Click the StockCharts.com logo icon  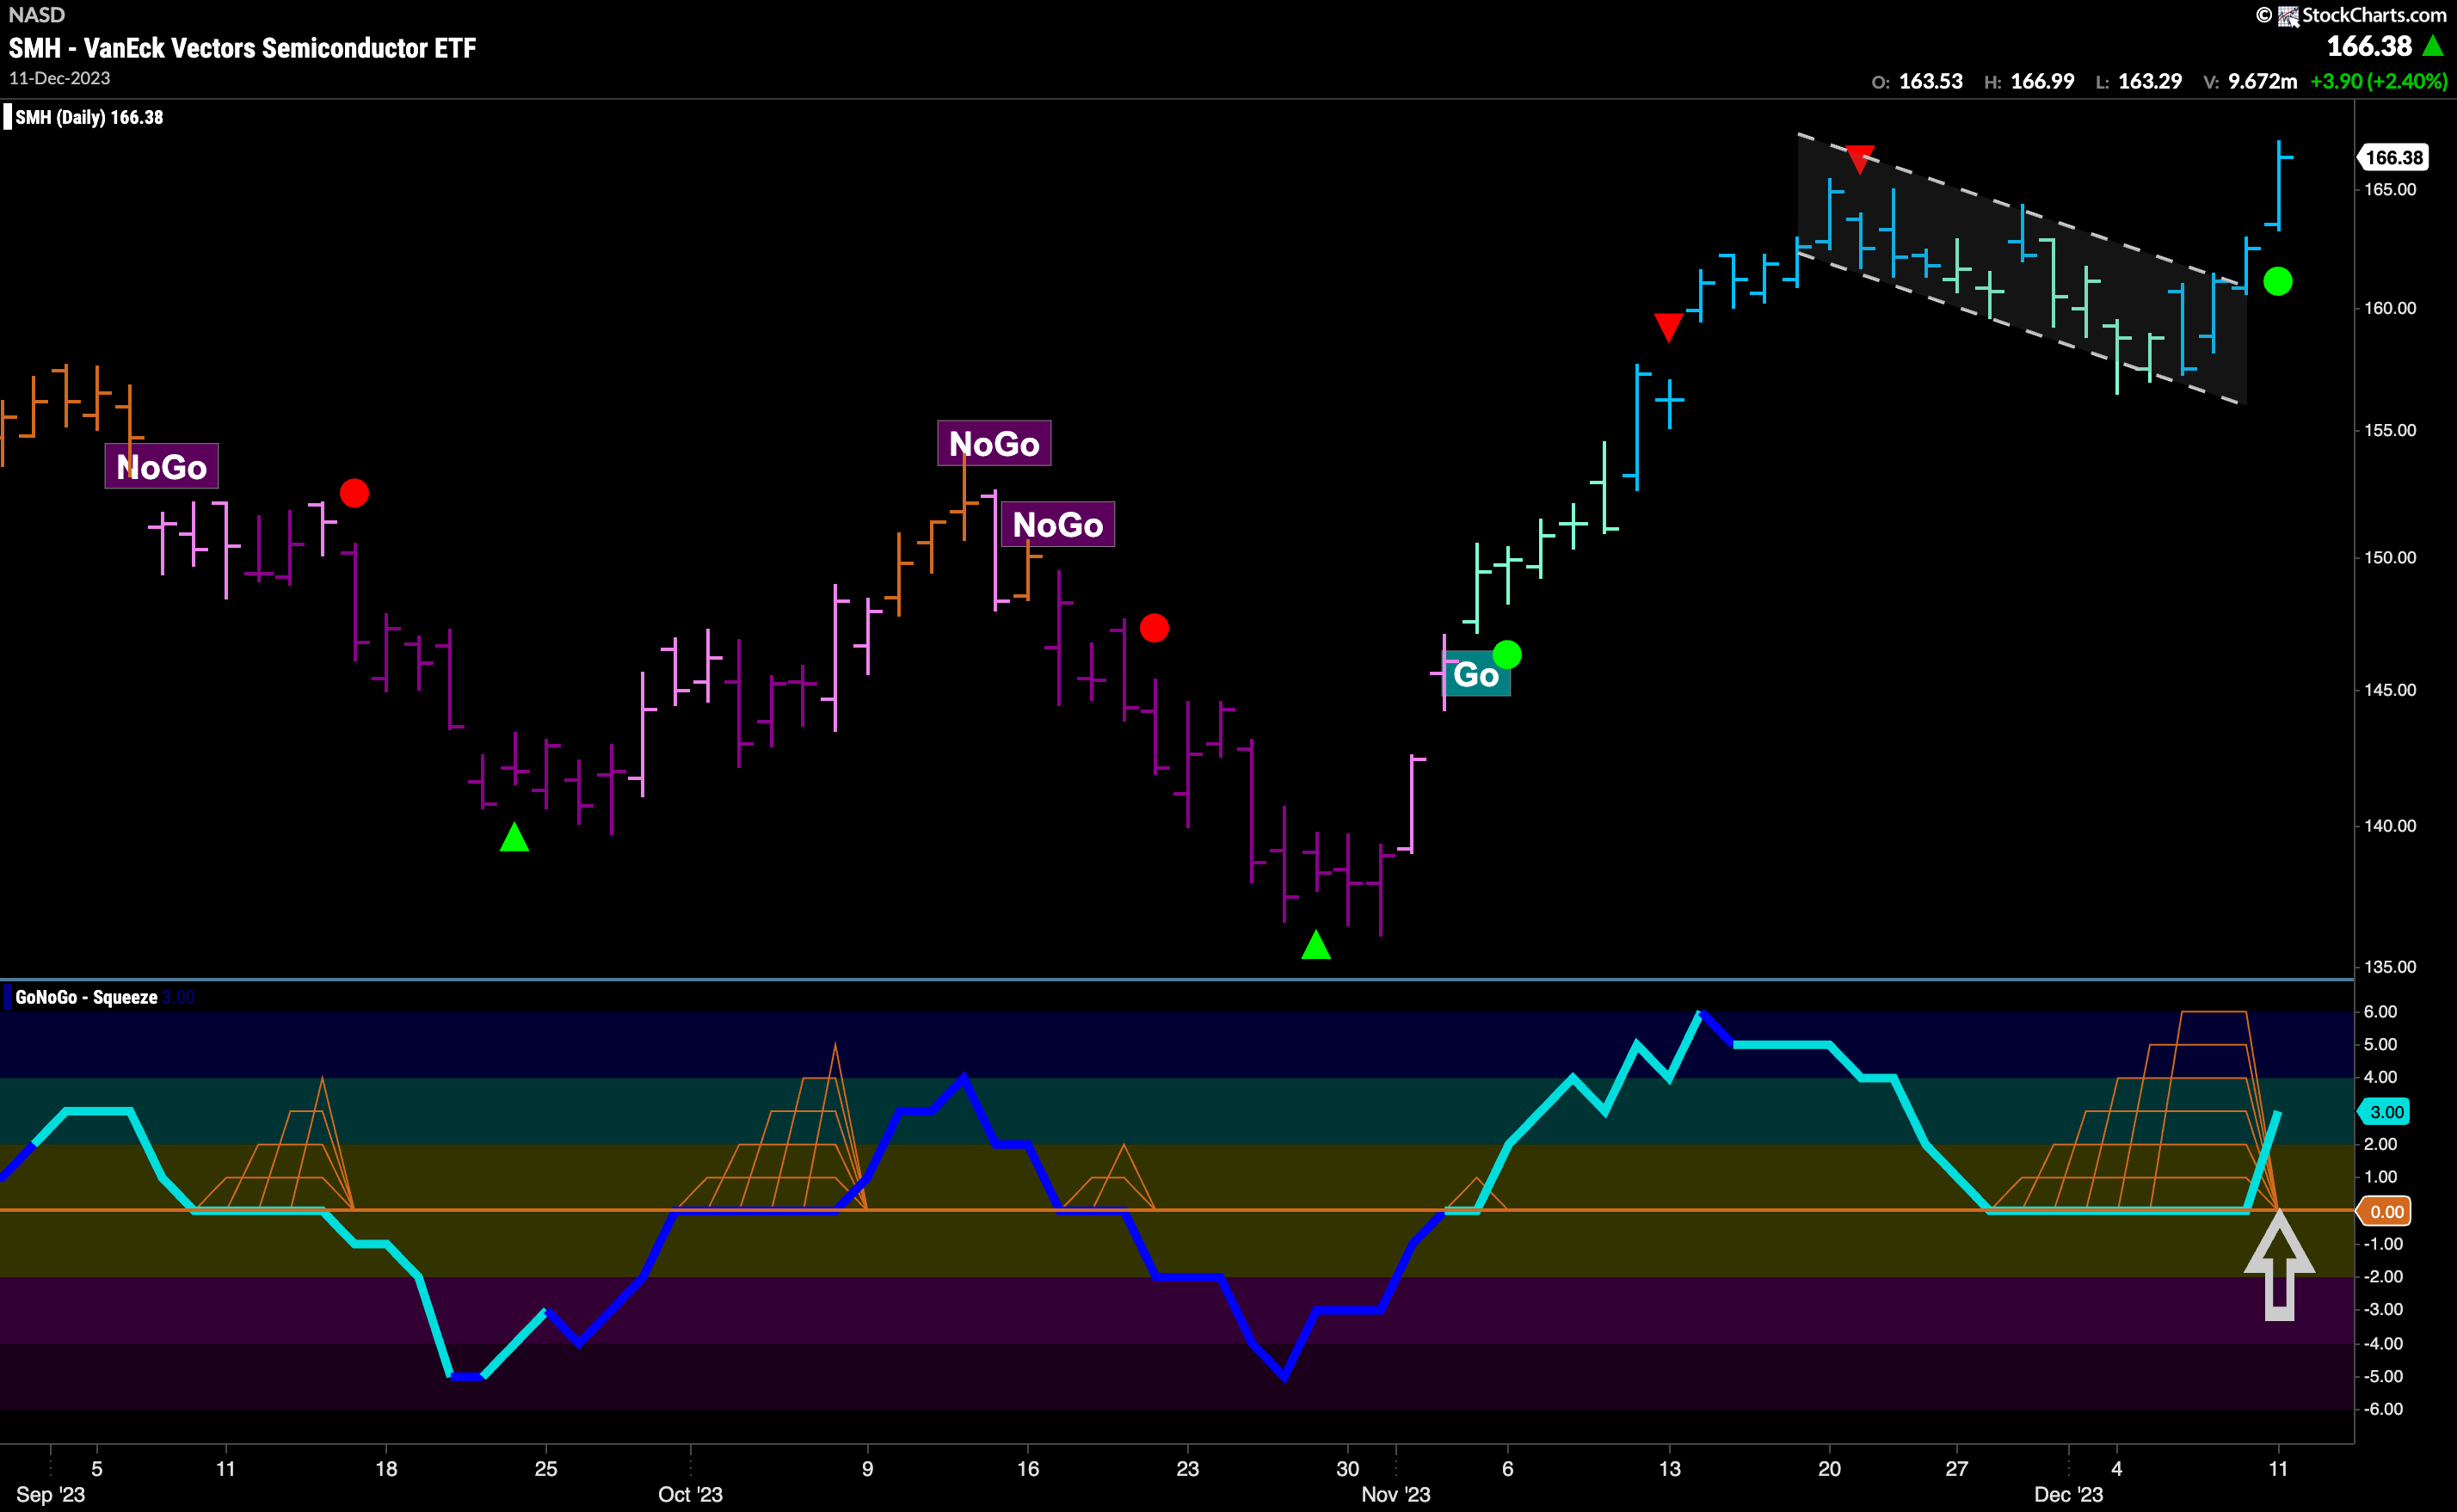(x=2288, y=16)
